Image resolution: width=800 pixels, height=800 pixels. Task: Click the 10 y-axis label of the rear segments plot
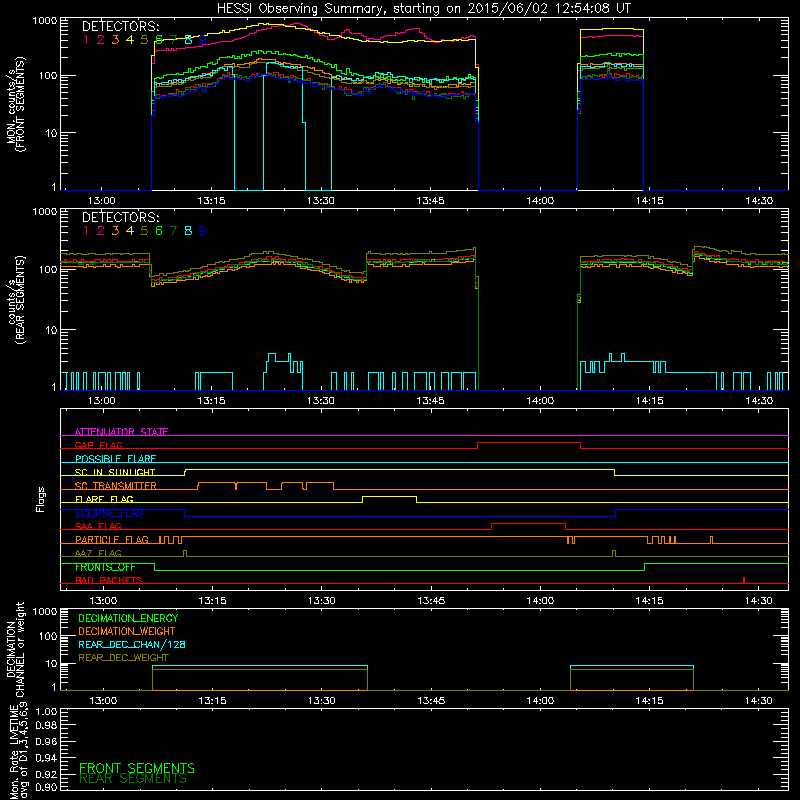click(x=51, y=330)
